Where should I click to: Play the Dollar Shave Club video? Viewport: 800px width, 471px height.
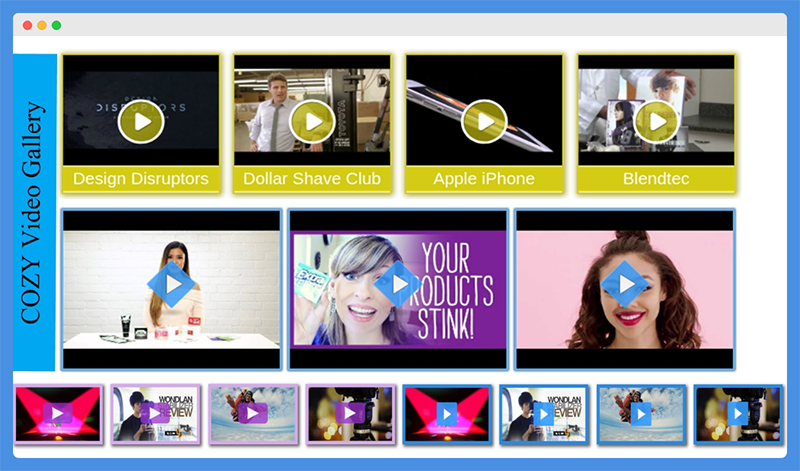click(312, 122)
